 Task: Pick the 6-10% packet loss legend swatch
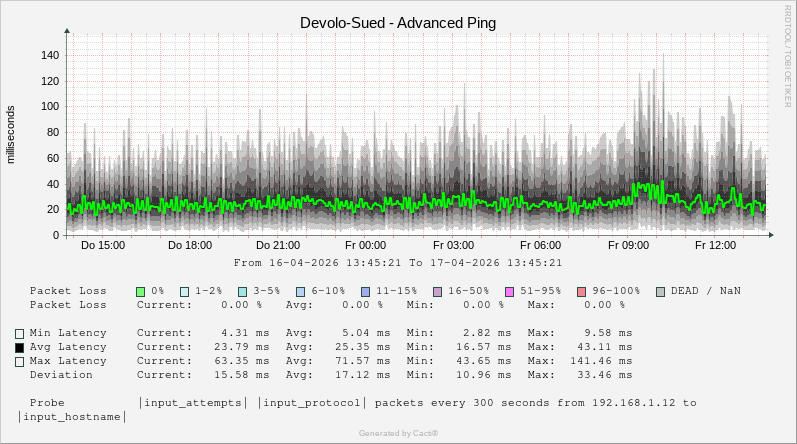(301, 291)
